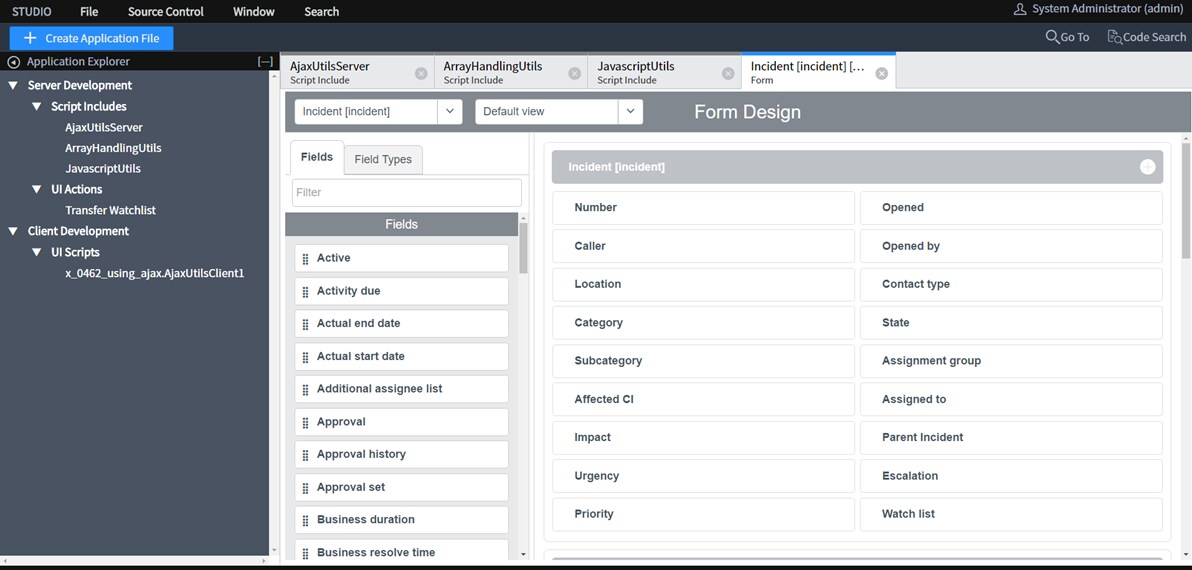This screenshot has height=570, width=1192.
Task: Select the Caller form field
Action: [x=703, y=246]
